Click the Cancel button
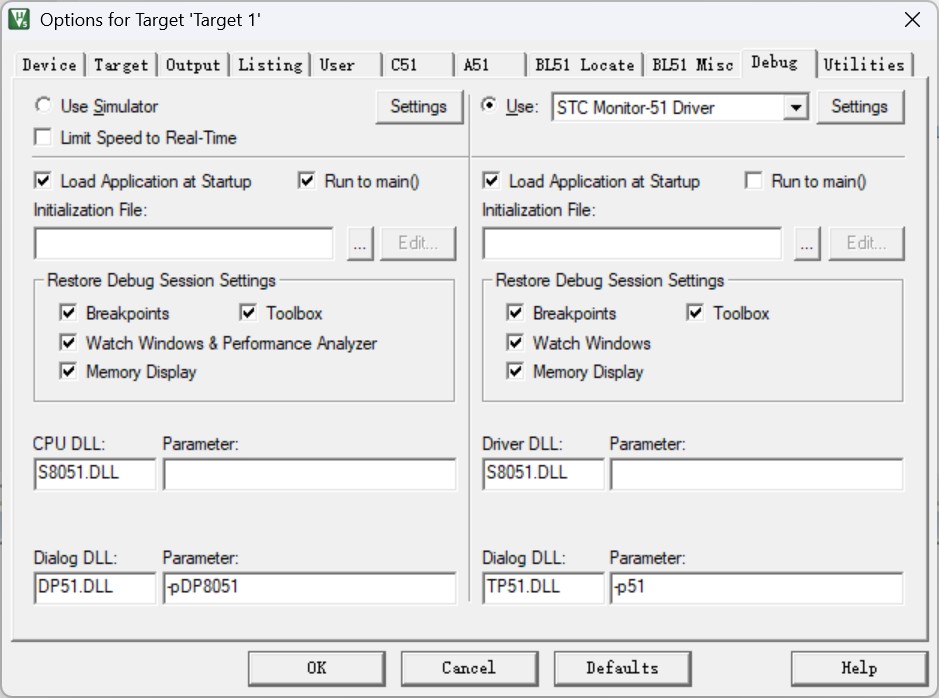Image resolution: width=939 pixels, height=698 pixels. [x=469, y=668]
